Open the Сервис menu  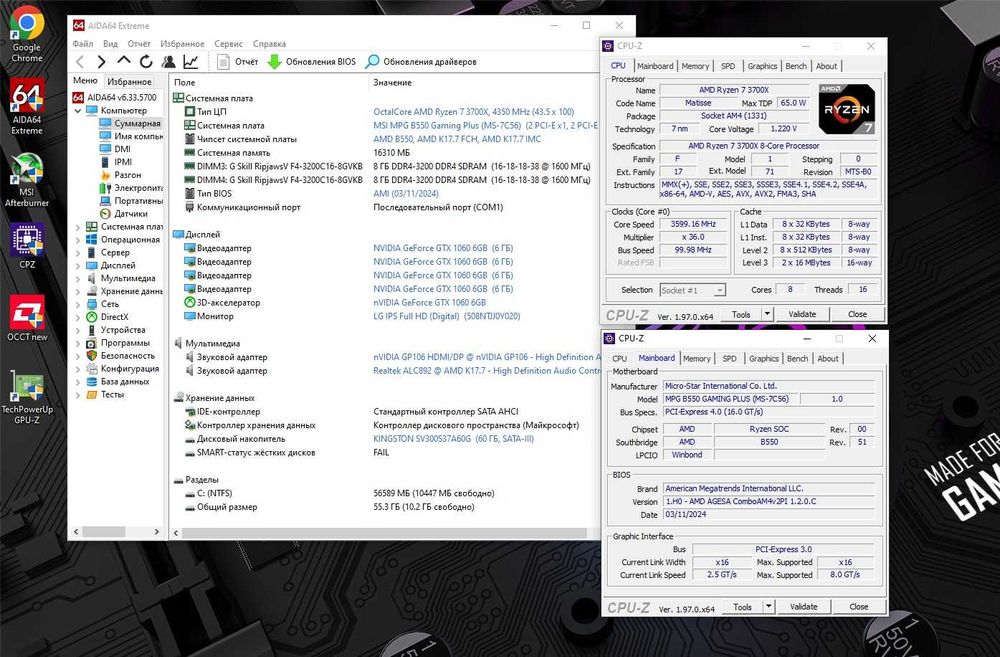pos(228,43)
